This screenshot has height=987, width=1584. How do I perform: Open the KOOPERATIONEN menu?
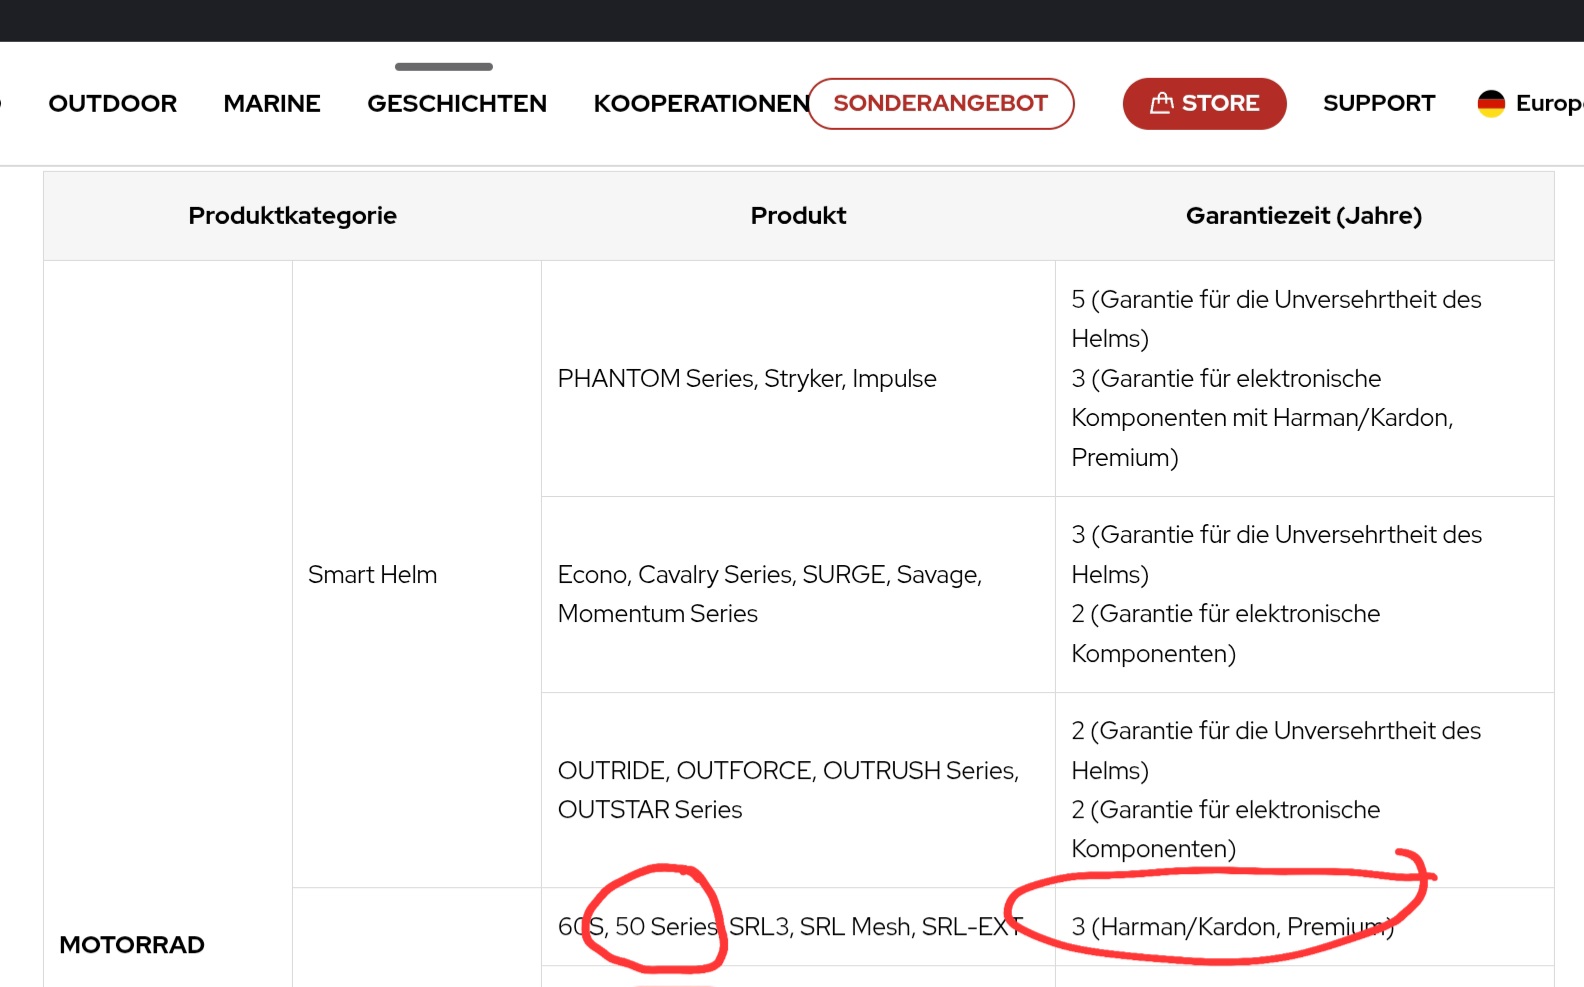click(x=701, y=103)
